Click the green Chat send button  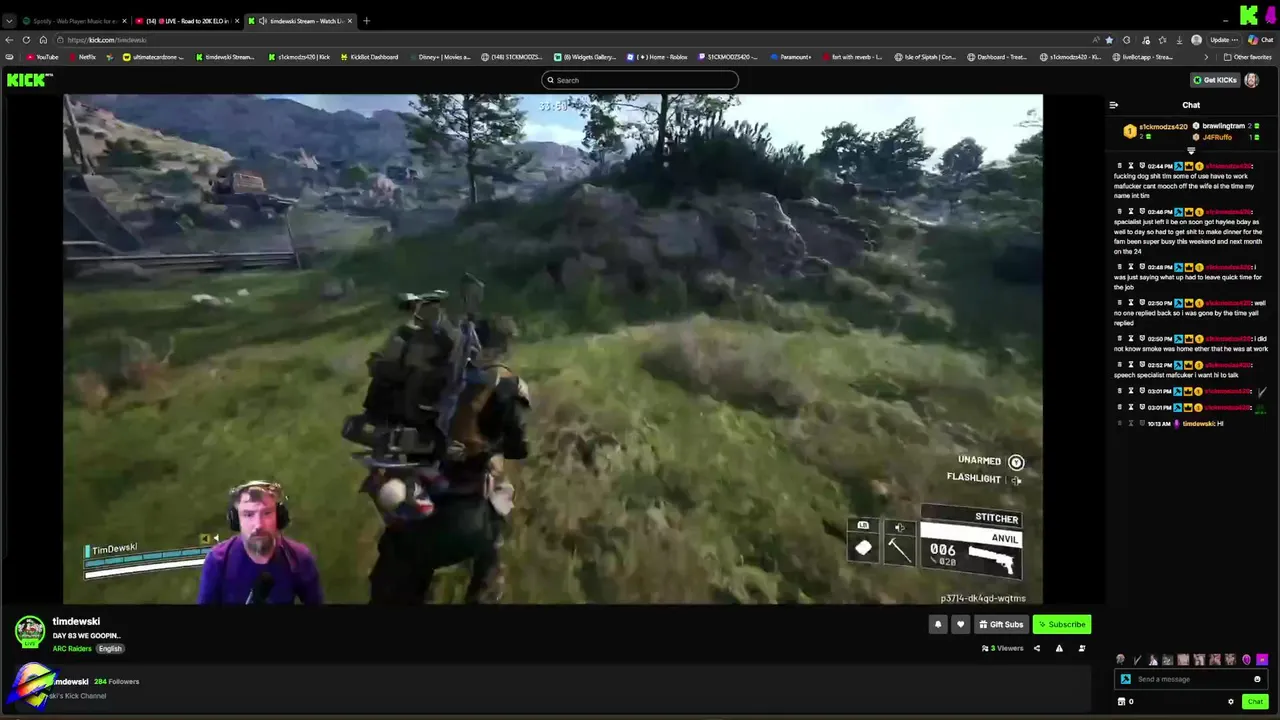1255,701
